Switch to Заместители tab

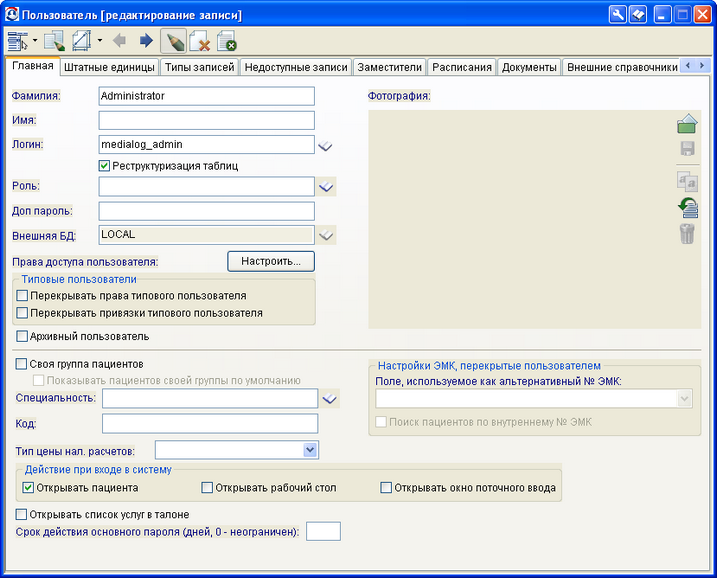(390, 67)
